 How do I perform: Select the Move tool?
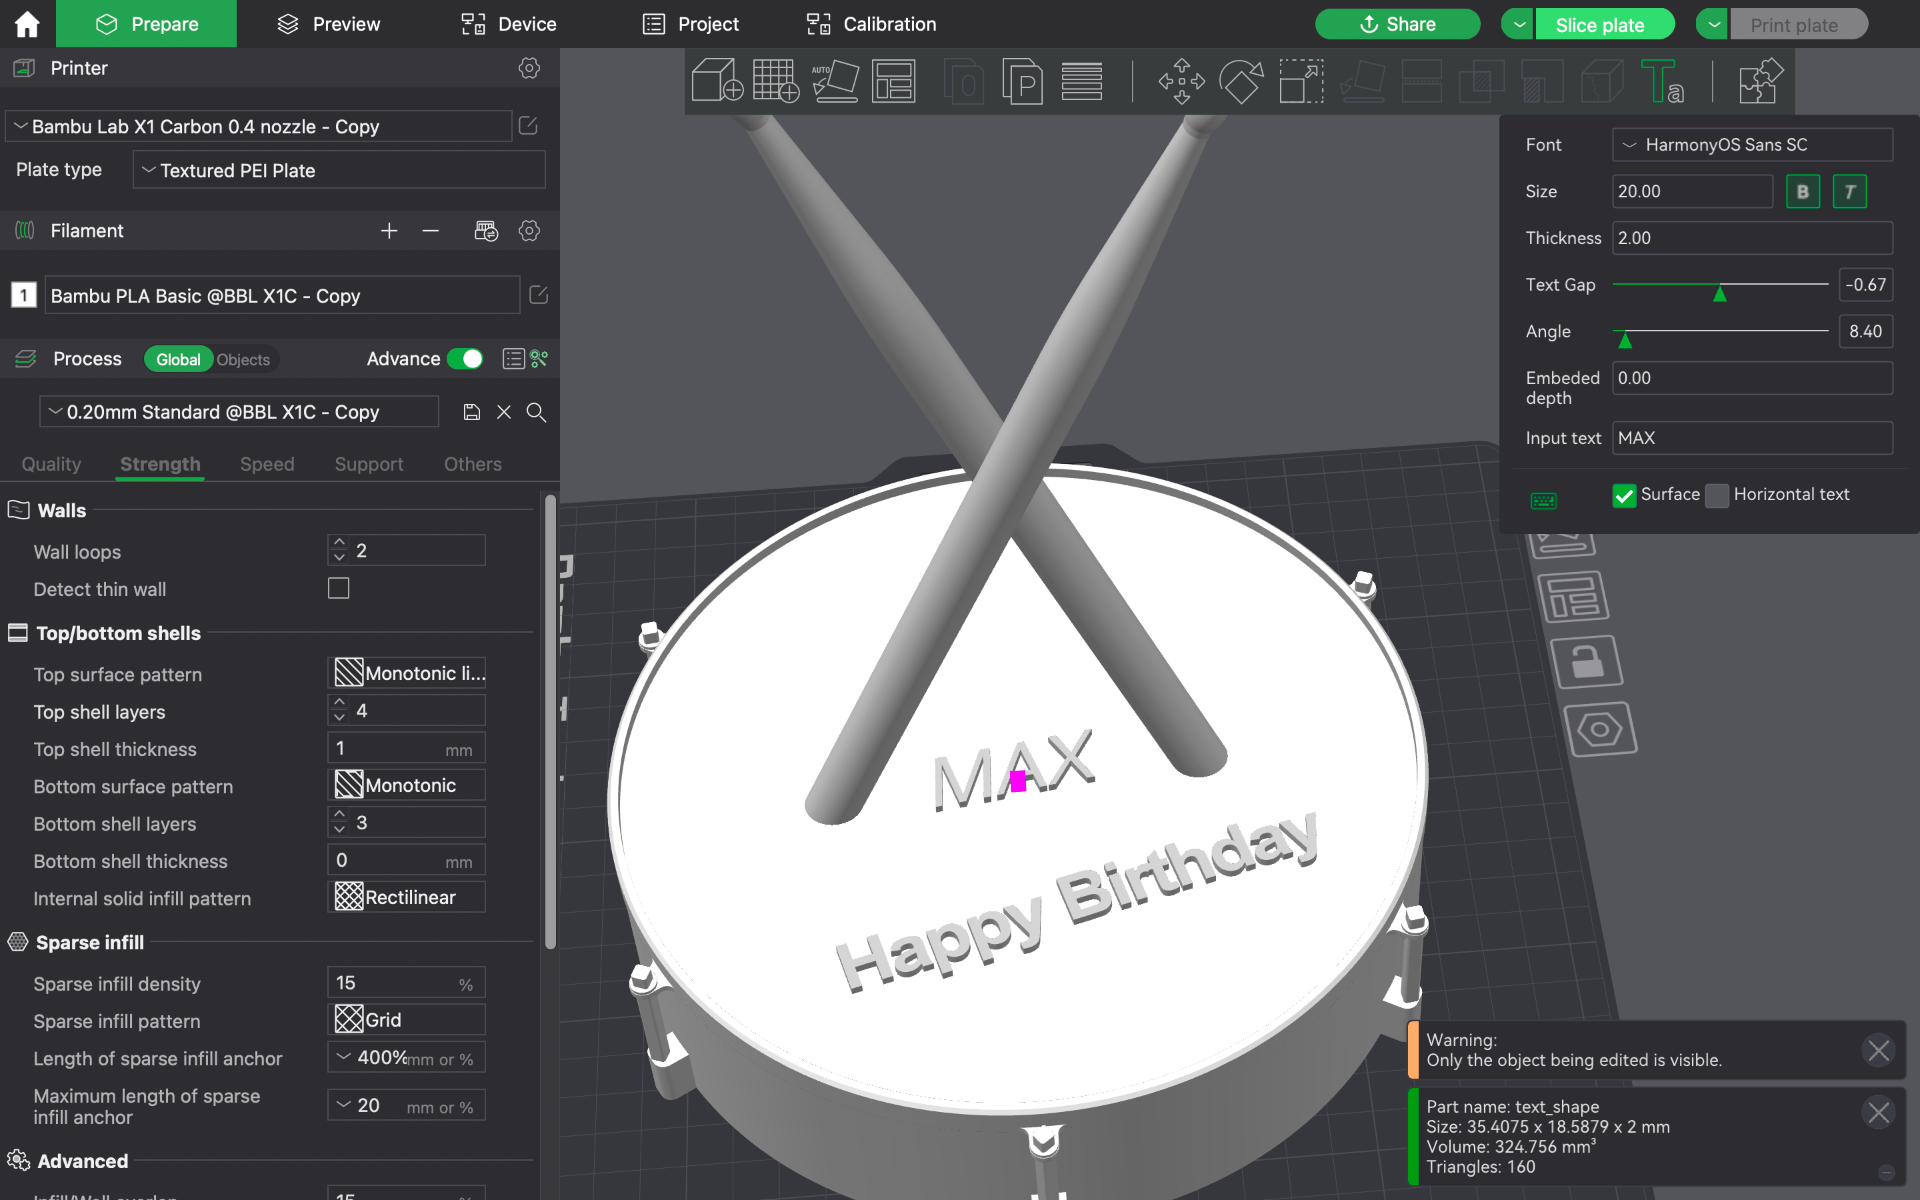coord(1181,81)
